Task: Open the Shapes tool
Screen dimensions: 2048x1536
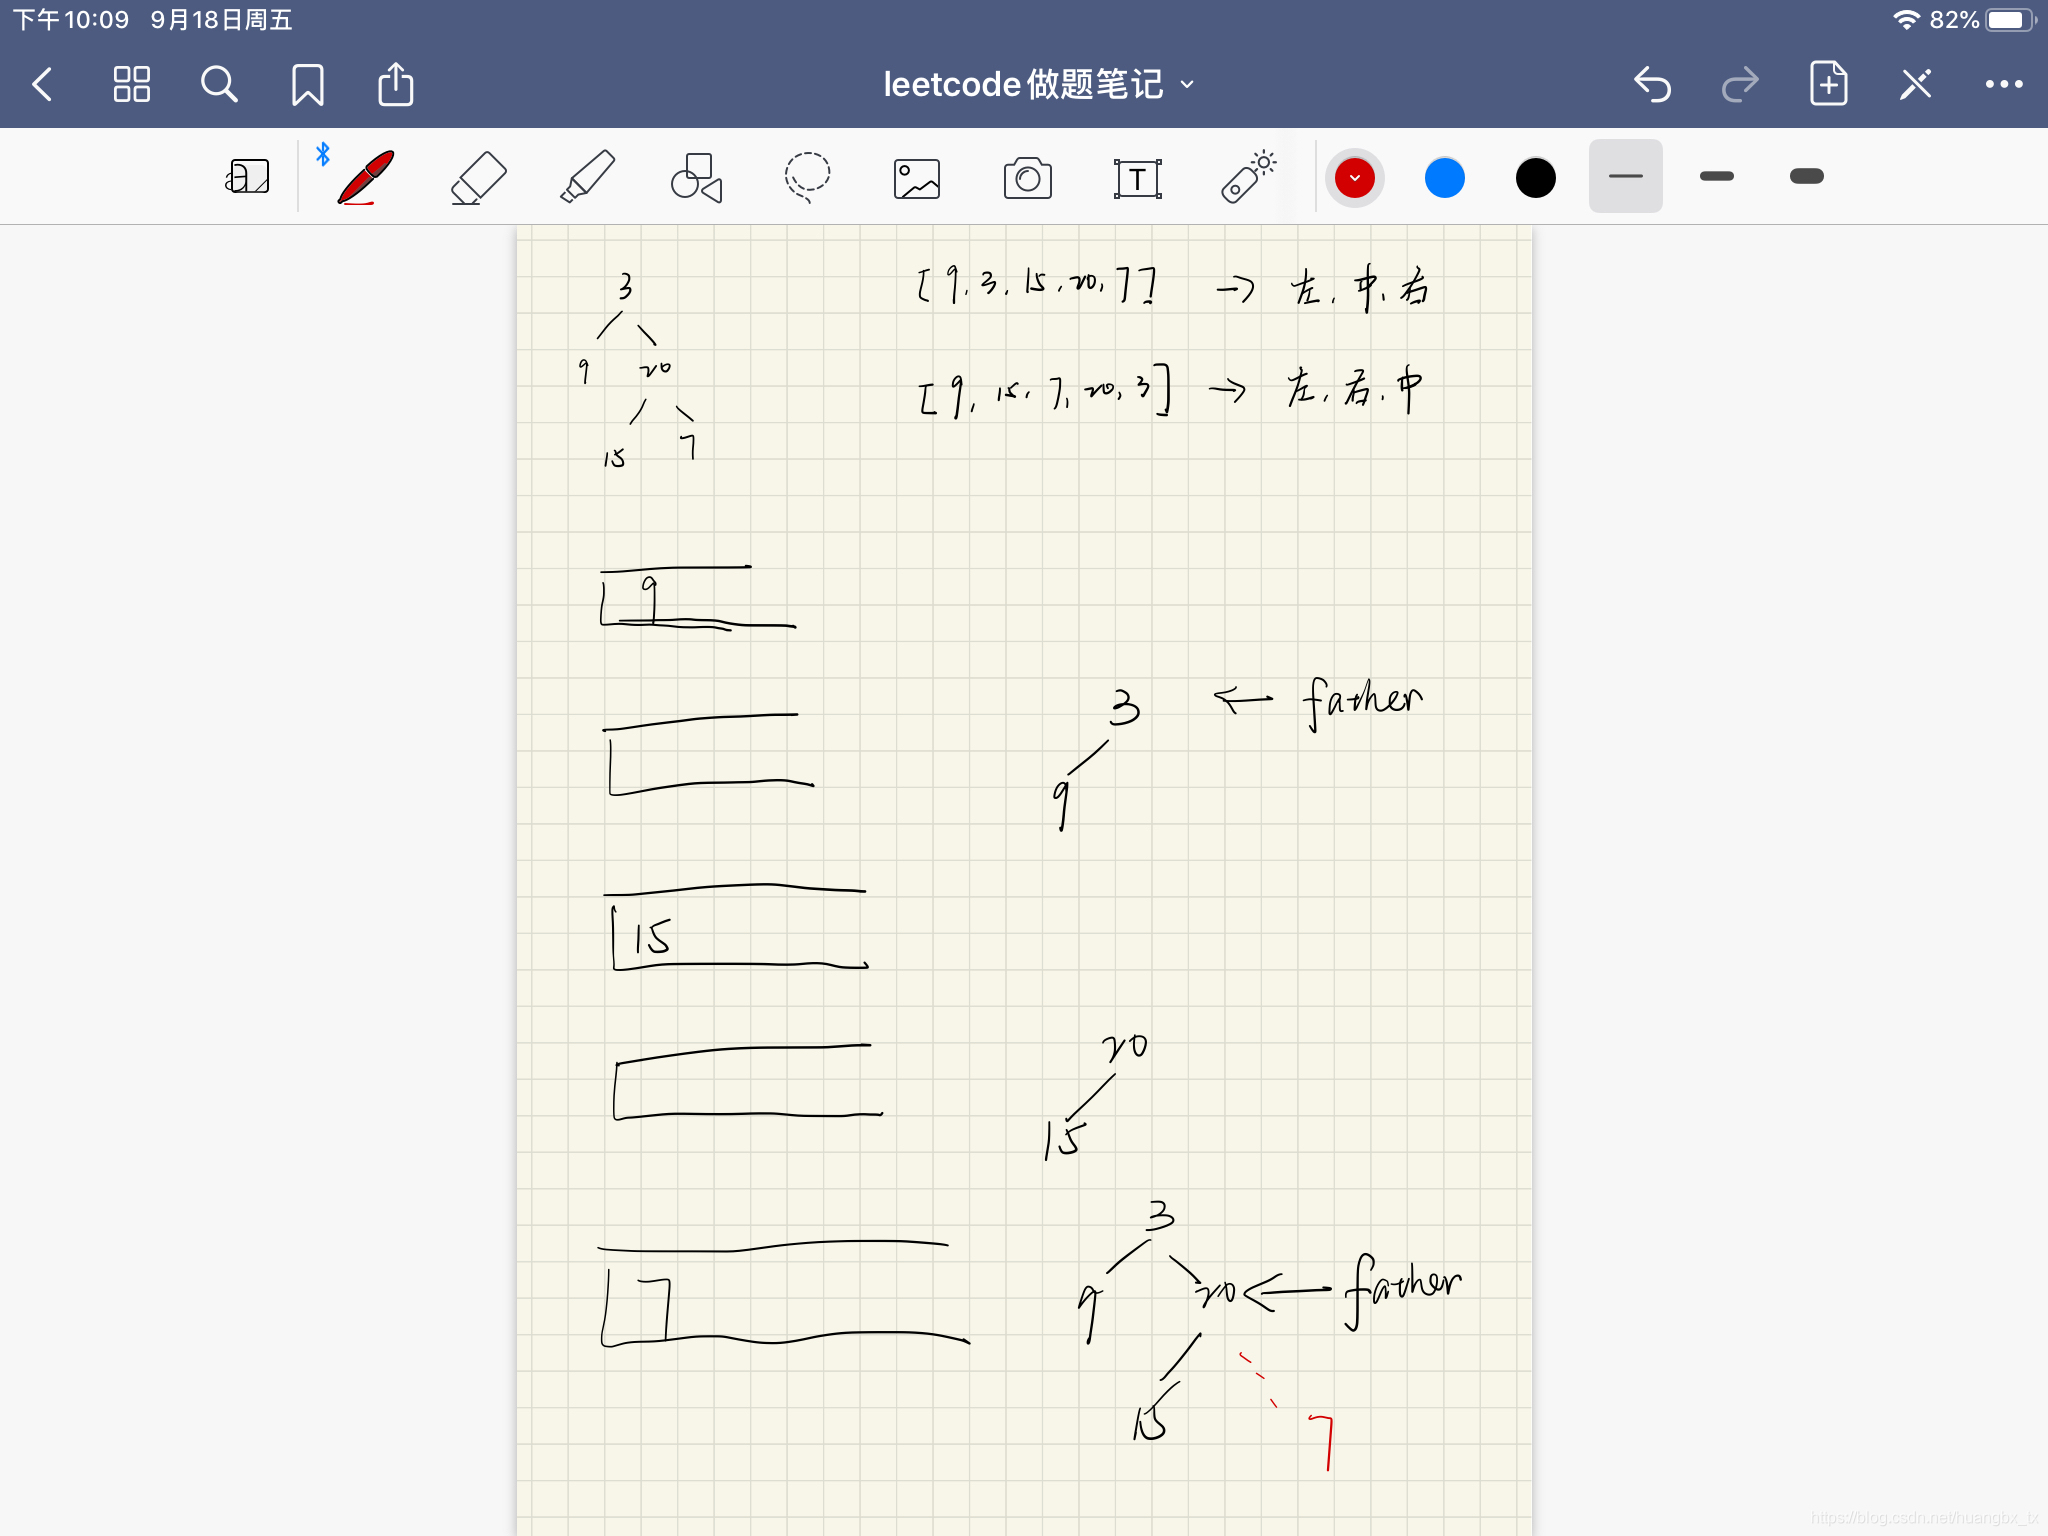Action: (x=697, y=178)
